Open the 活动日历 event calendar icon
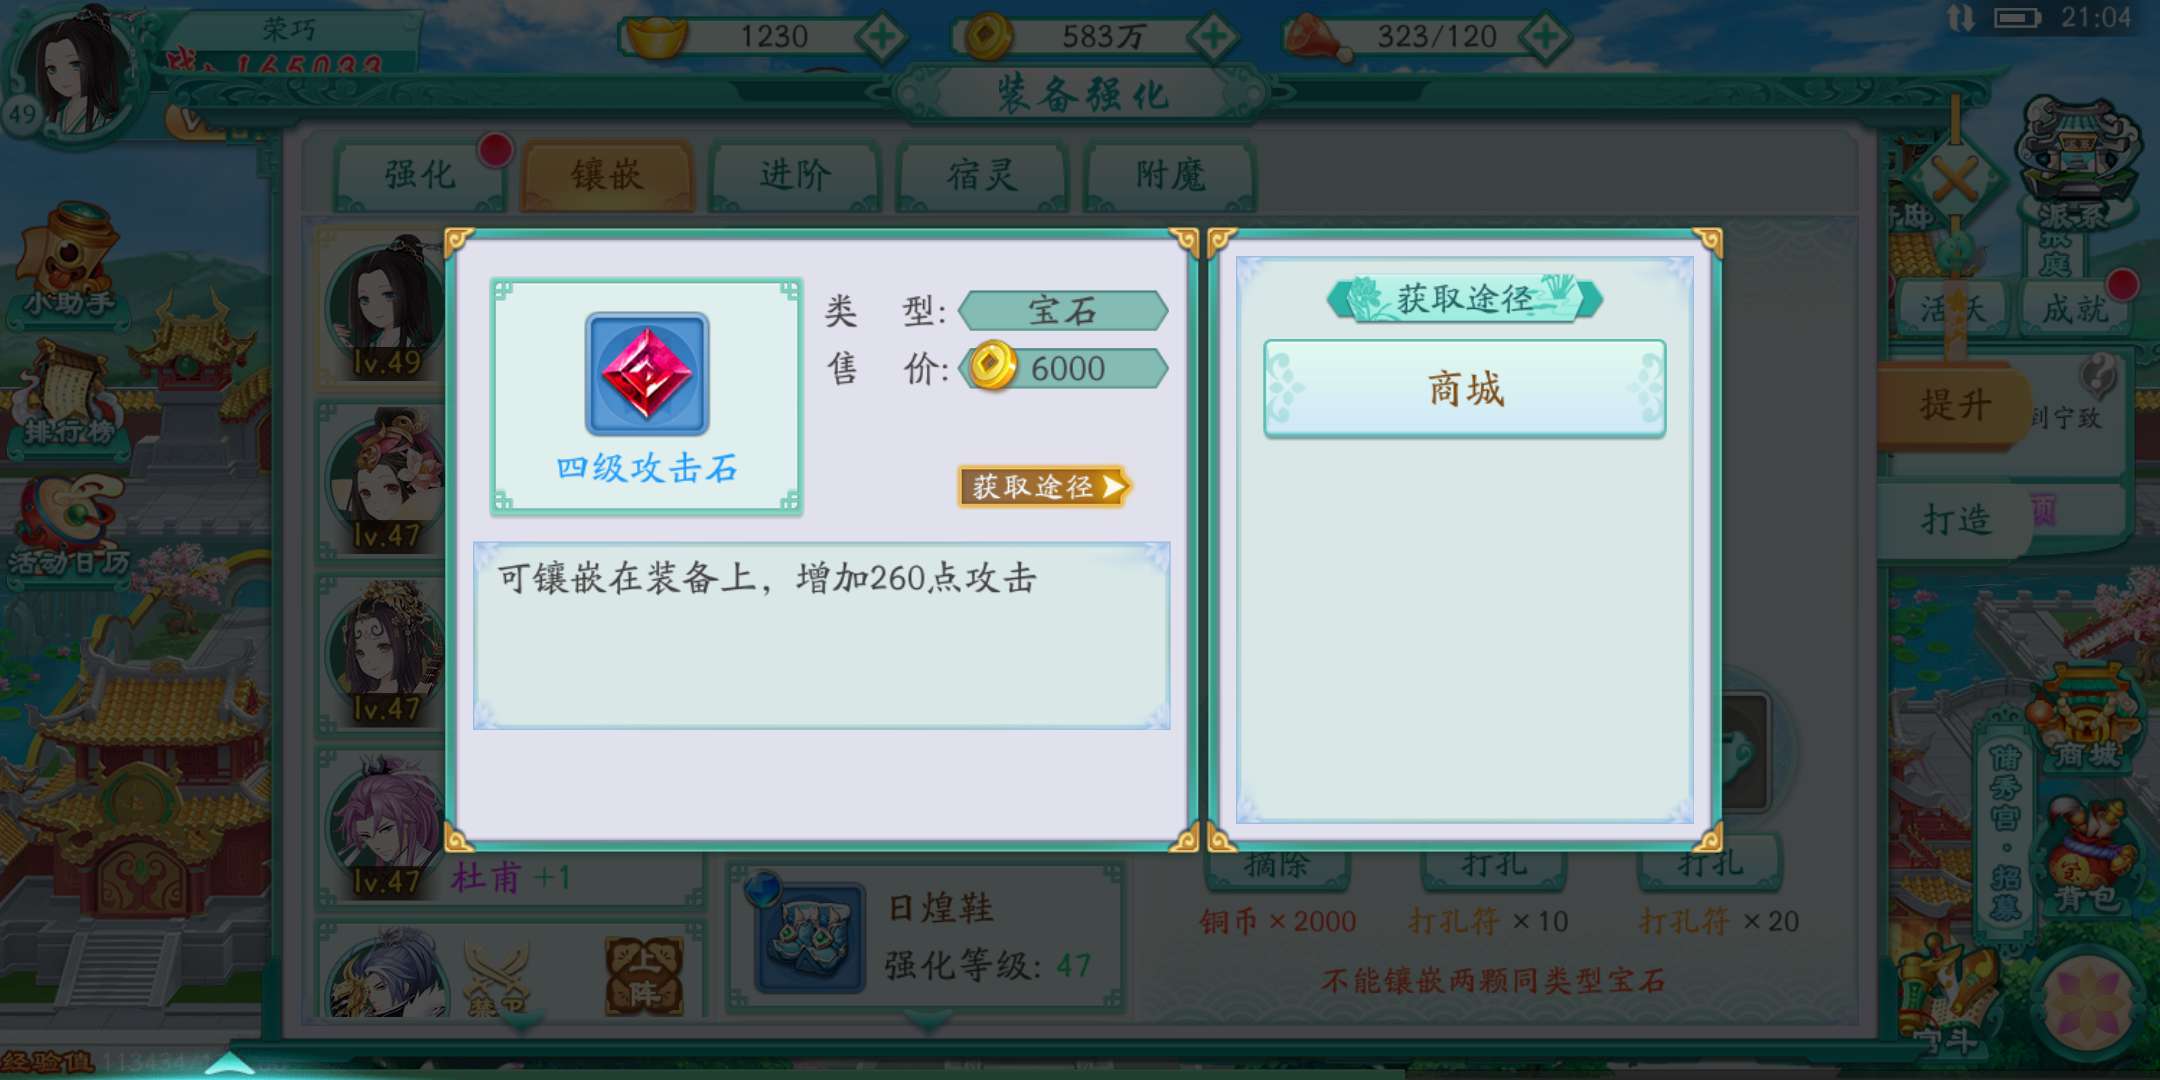 click(x=70, y=525)
